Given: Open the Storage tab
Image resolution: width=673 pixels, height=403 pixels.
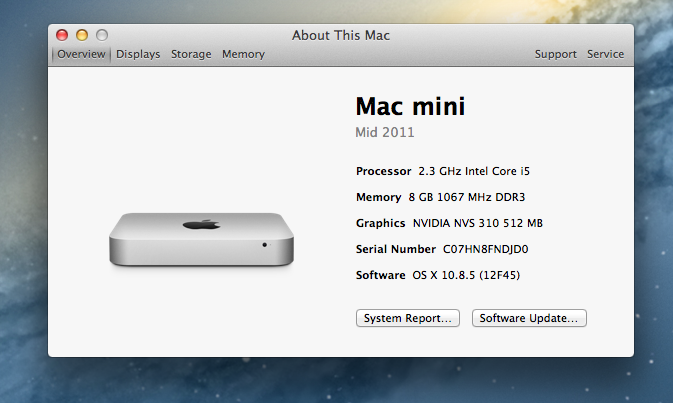Looking at the screenshot, I should click(191, 54).
